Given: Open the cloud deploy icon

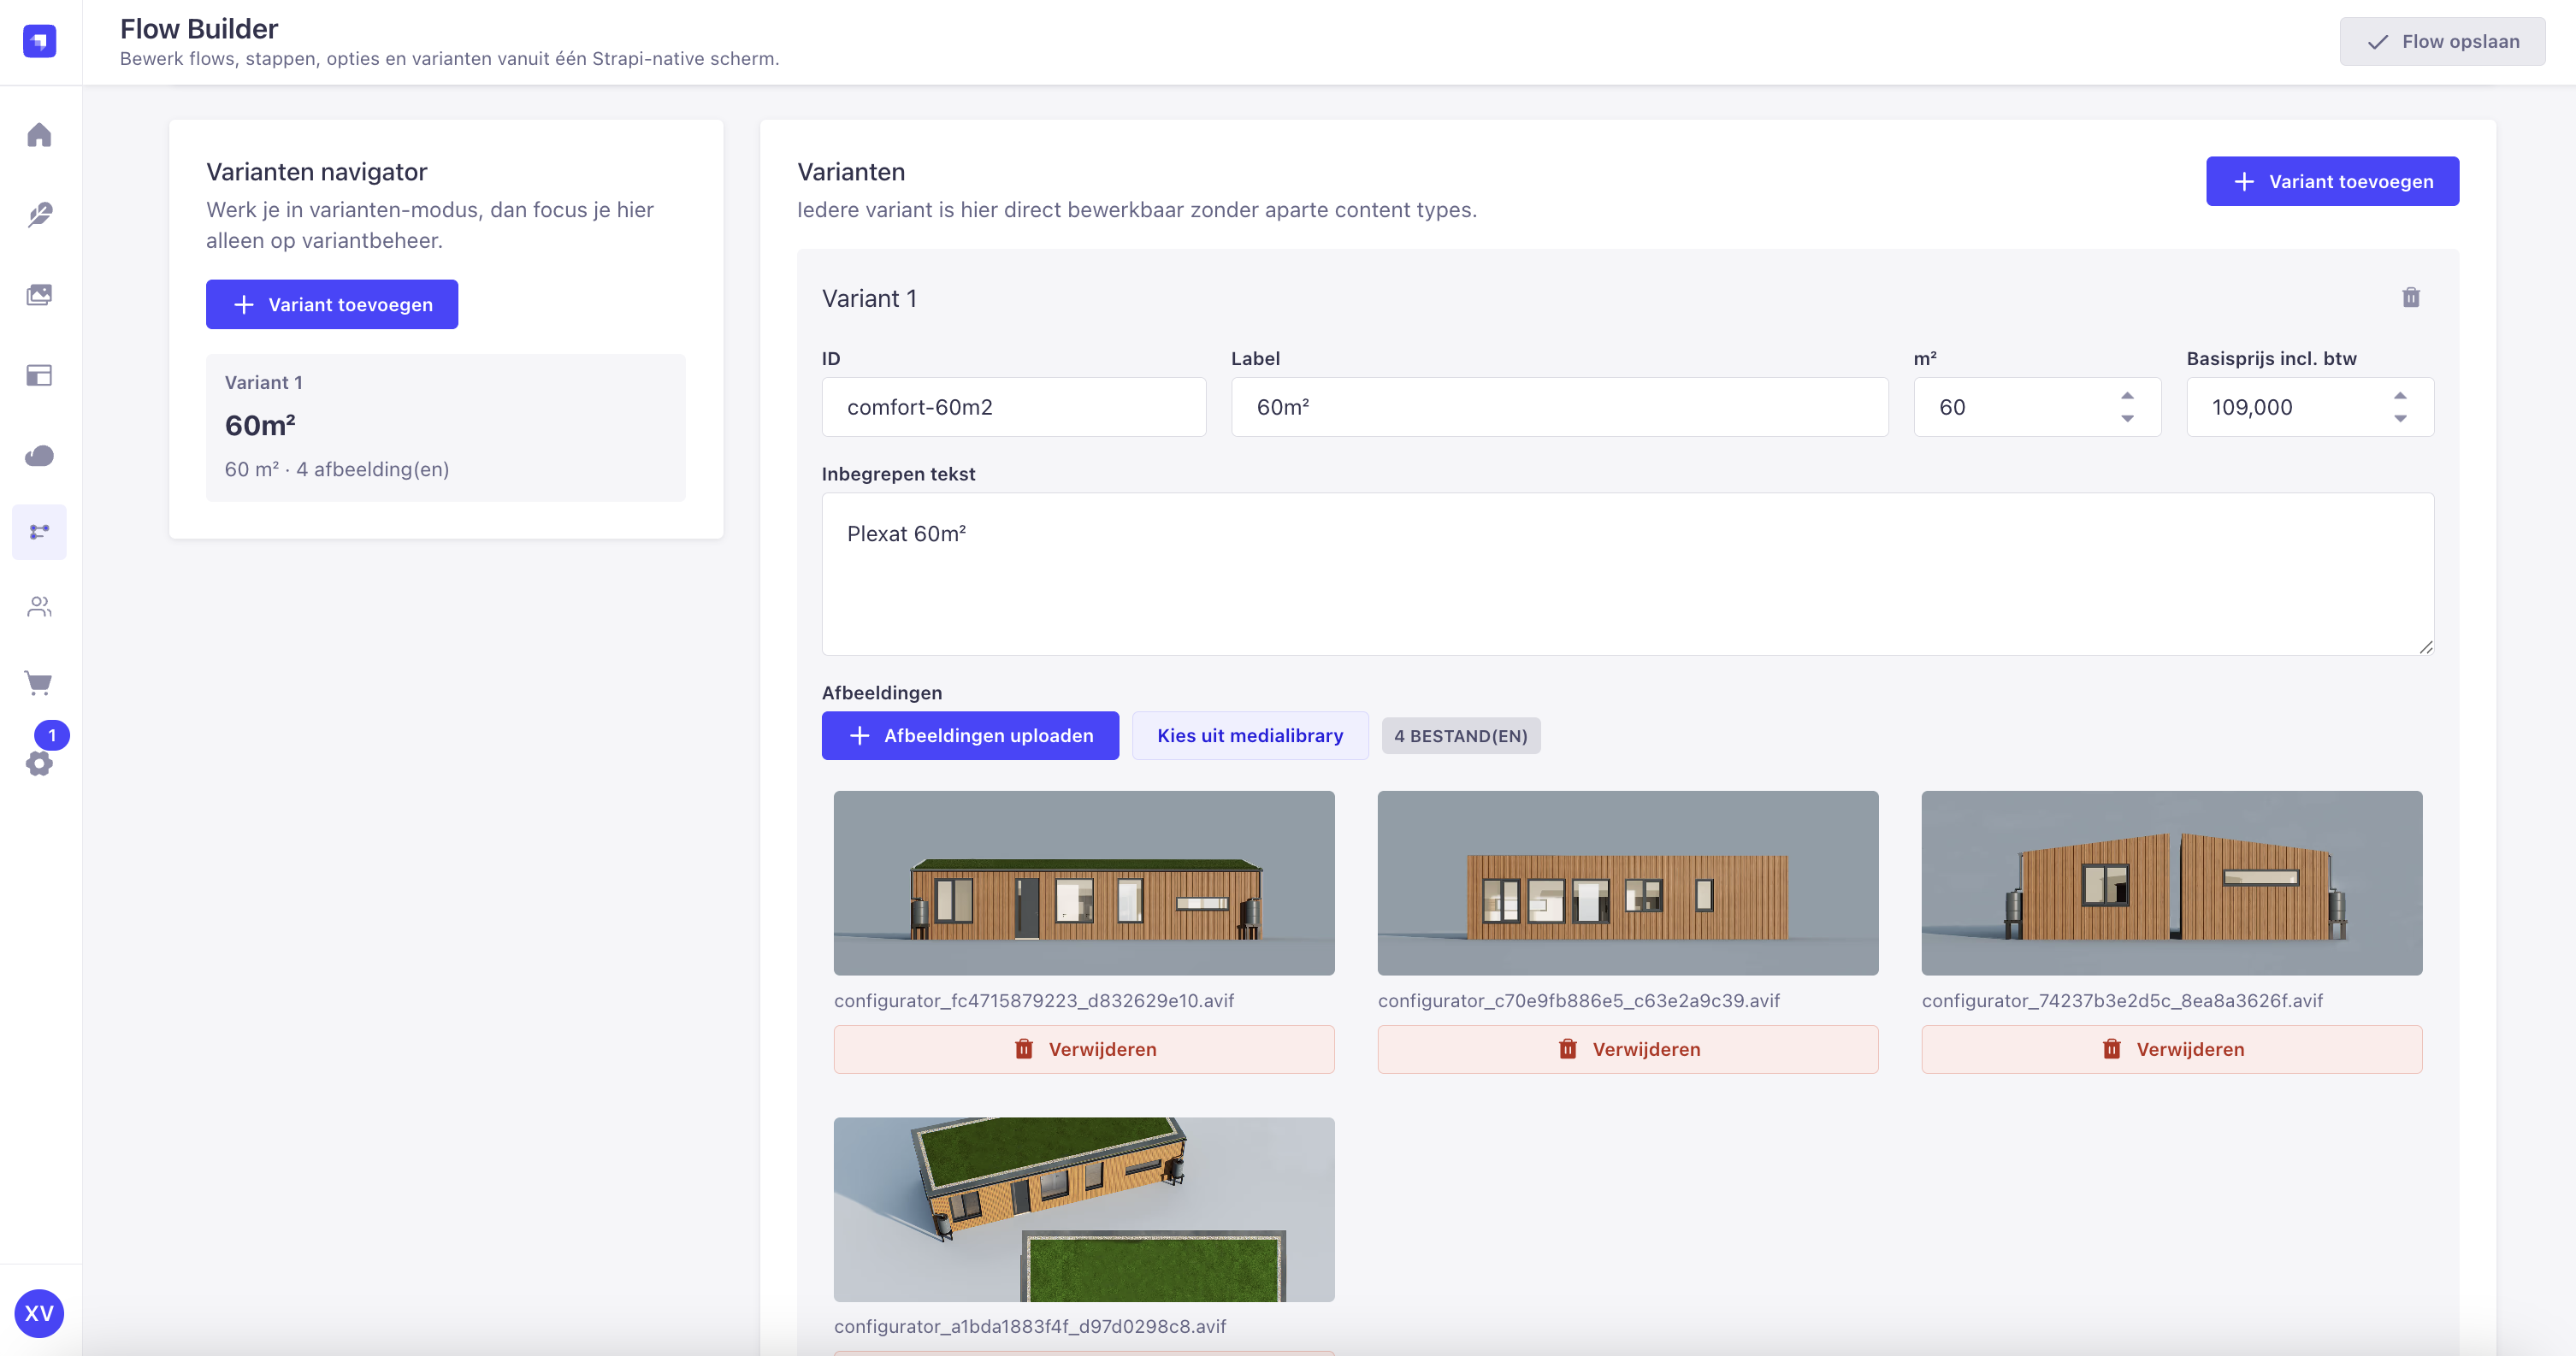Looking at the screenshot, I should 39,455.
